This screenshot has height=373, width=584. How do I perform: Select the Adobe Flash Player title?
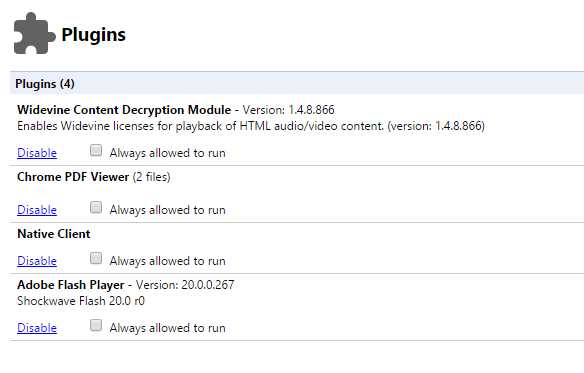(71, 285)
